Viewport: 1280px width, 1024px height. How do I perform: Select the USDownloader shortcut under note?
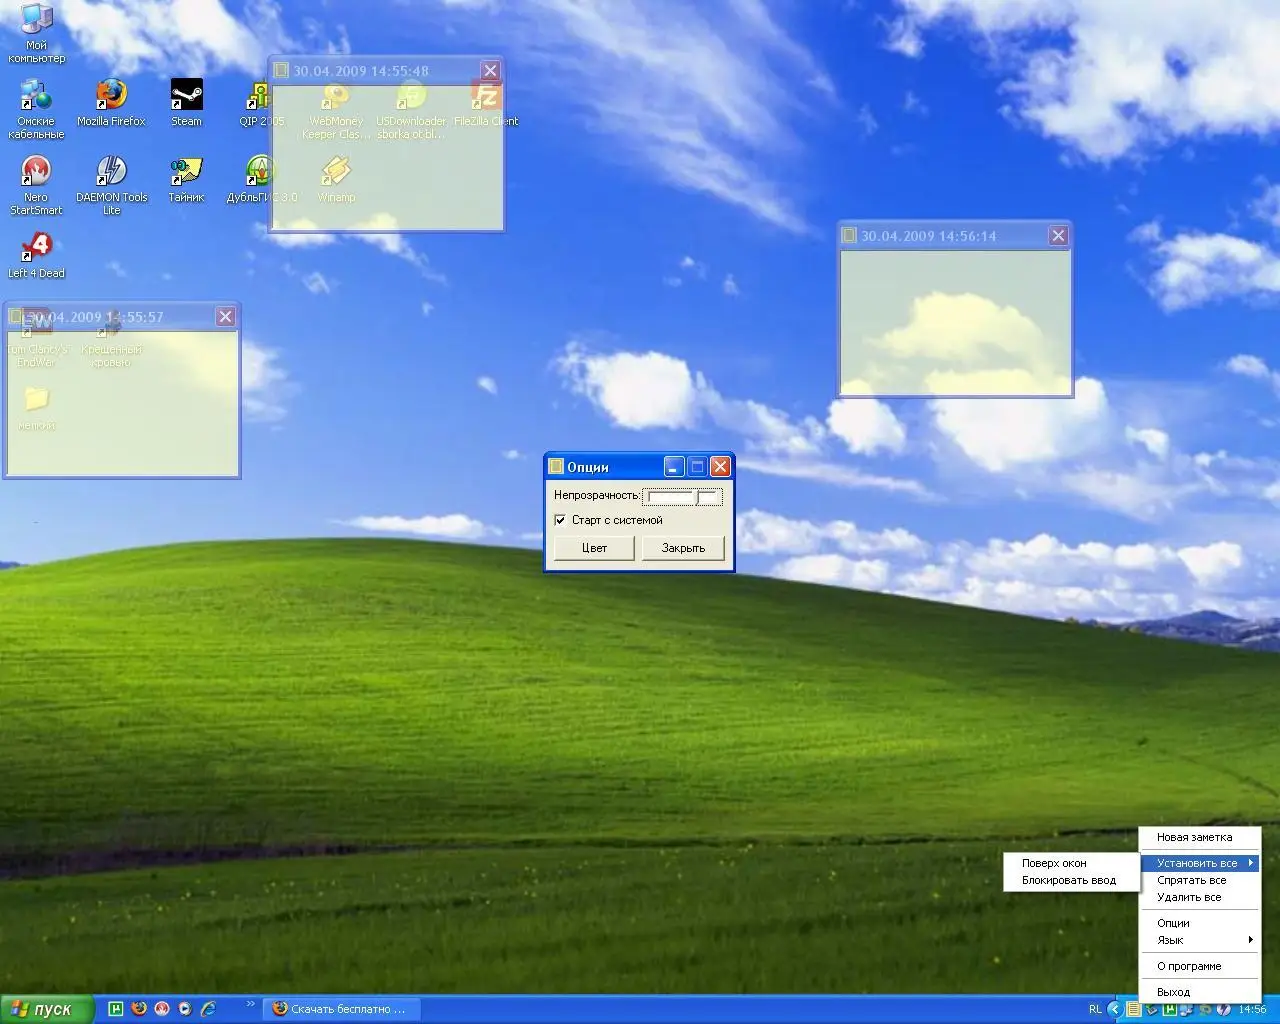411,109
